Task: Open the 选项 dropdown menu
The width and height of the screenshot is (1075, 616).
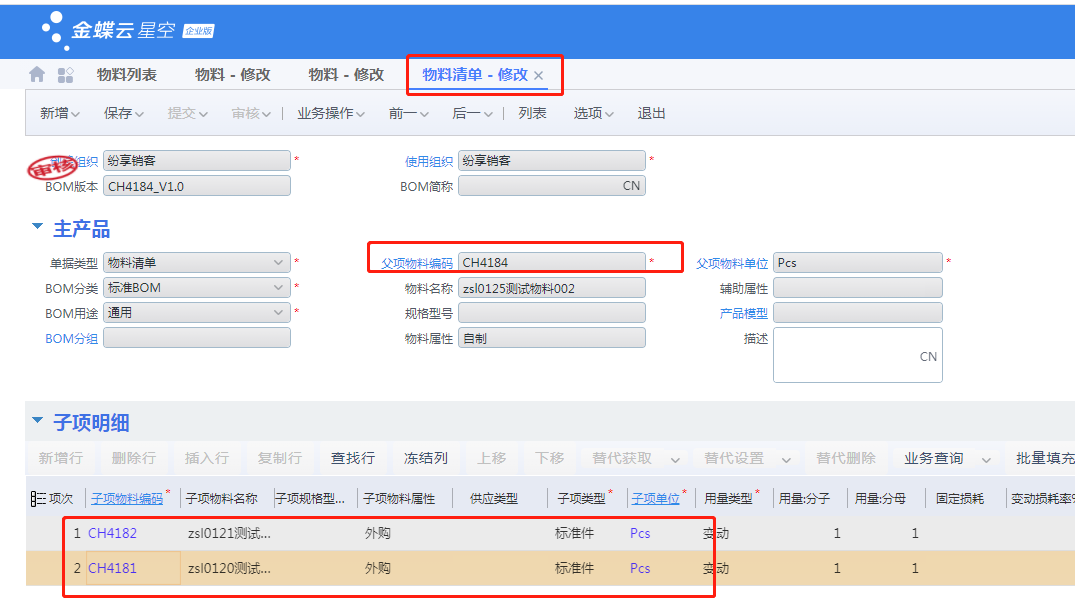Action: tap(593, 113)
